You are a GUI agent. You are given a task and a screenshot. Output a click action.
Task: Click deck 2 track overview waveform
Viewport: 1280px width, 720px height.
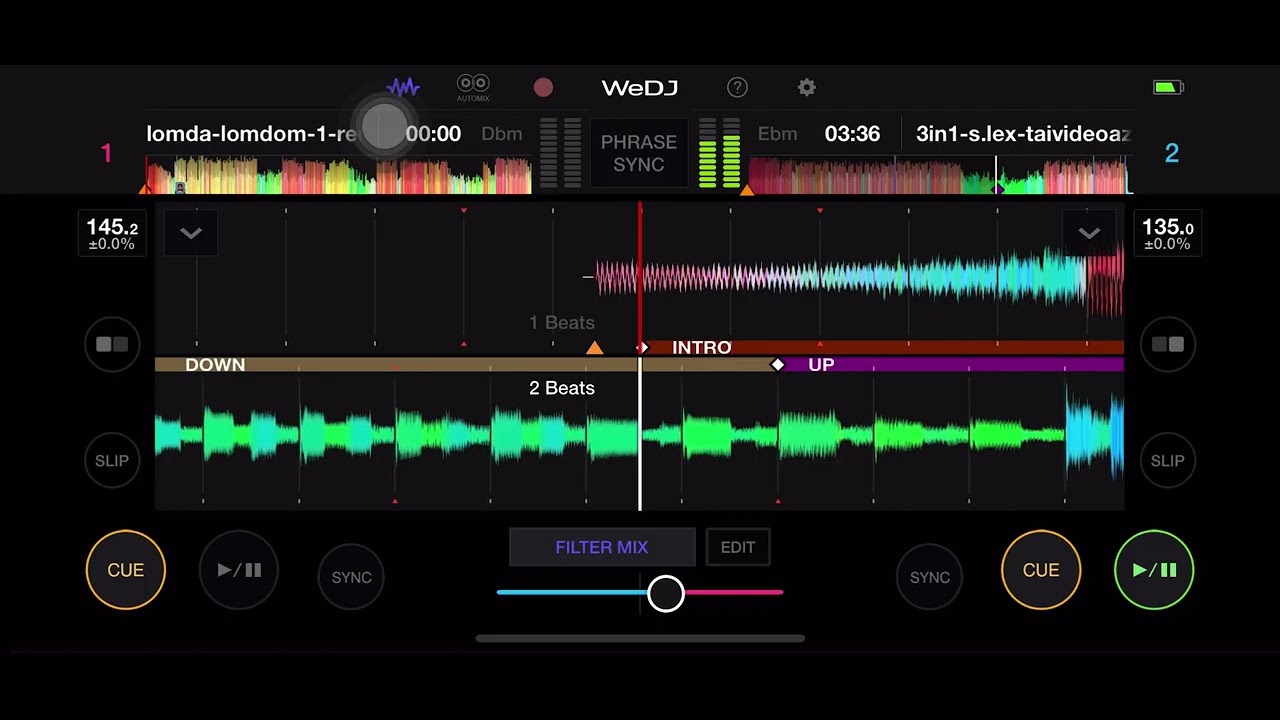pos(938,175)
